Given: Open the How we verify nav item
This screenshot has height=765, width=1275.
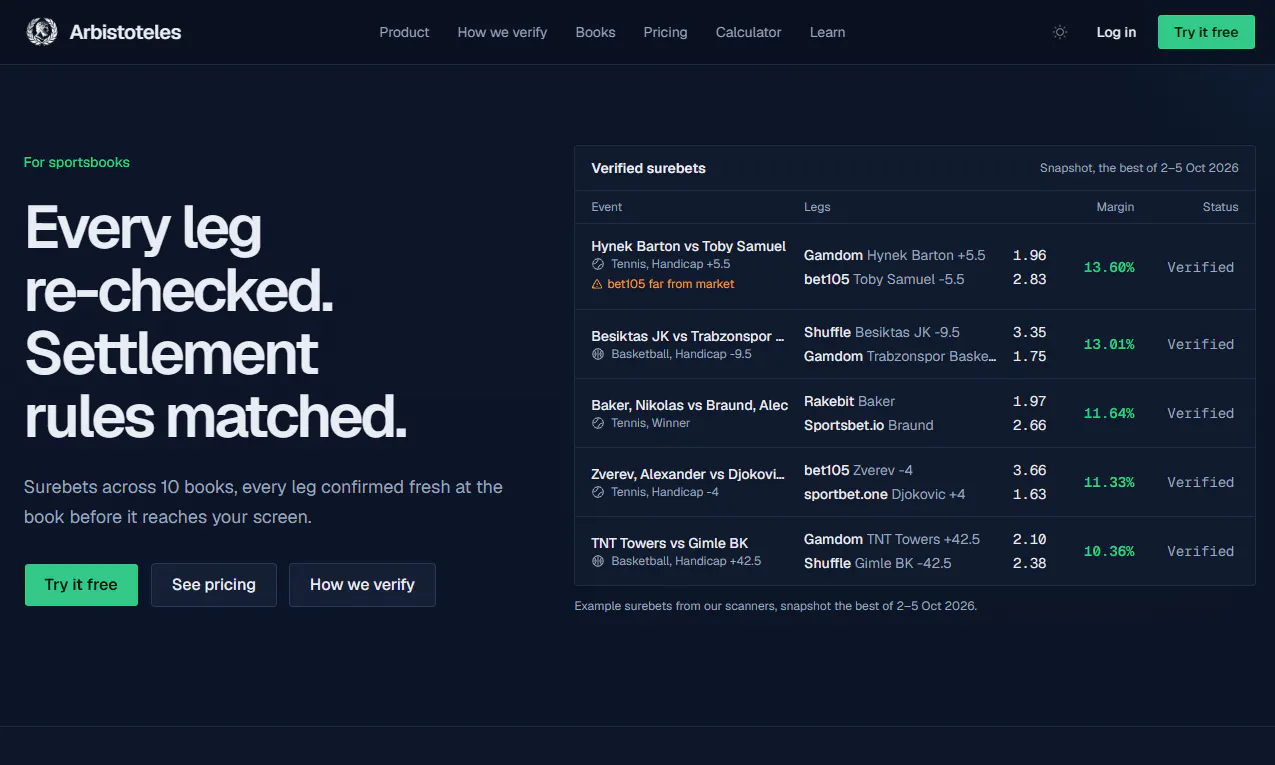Looking at the screenshot, I should pos(502,32).
